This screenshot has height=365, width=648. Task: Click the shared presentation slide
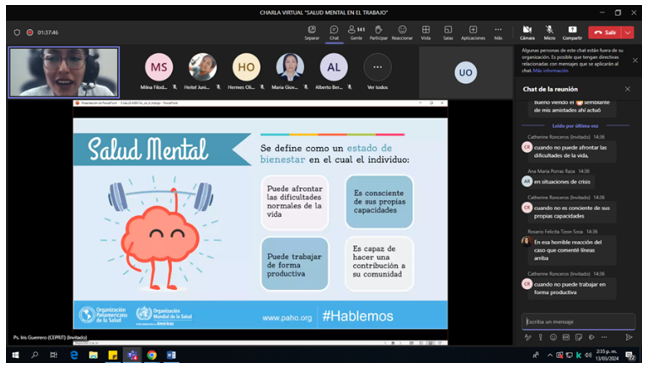(x=260, y=223)
